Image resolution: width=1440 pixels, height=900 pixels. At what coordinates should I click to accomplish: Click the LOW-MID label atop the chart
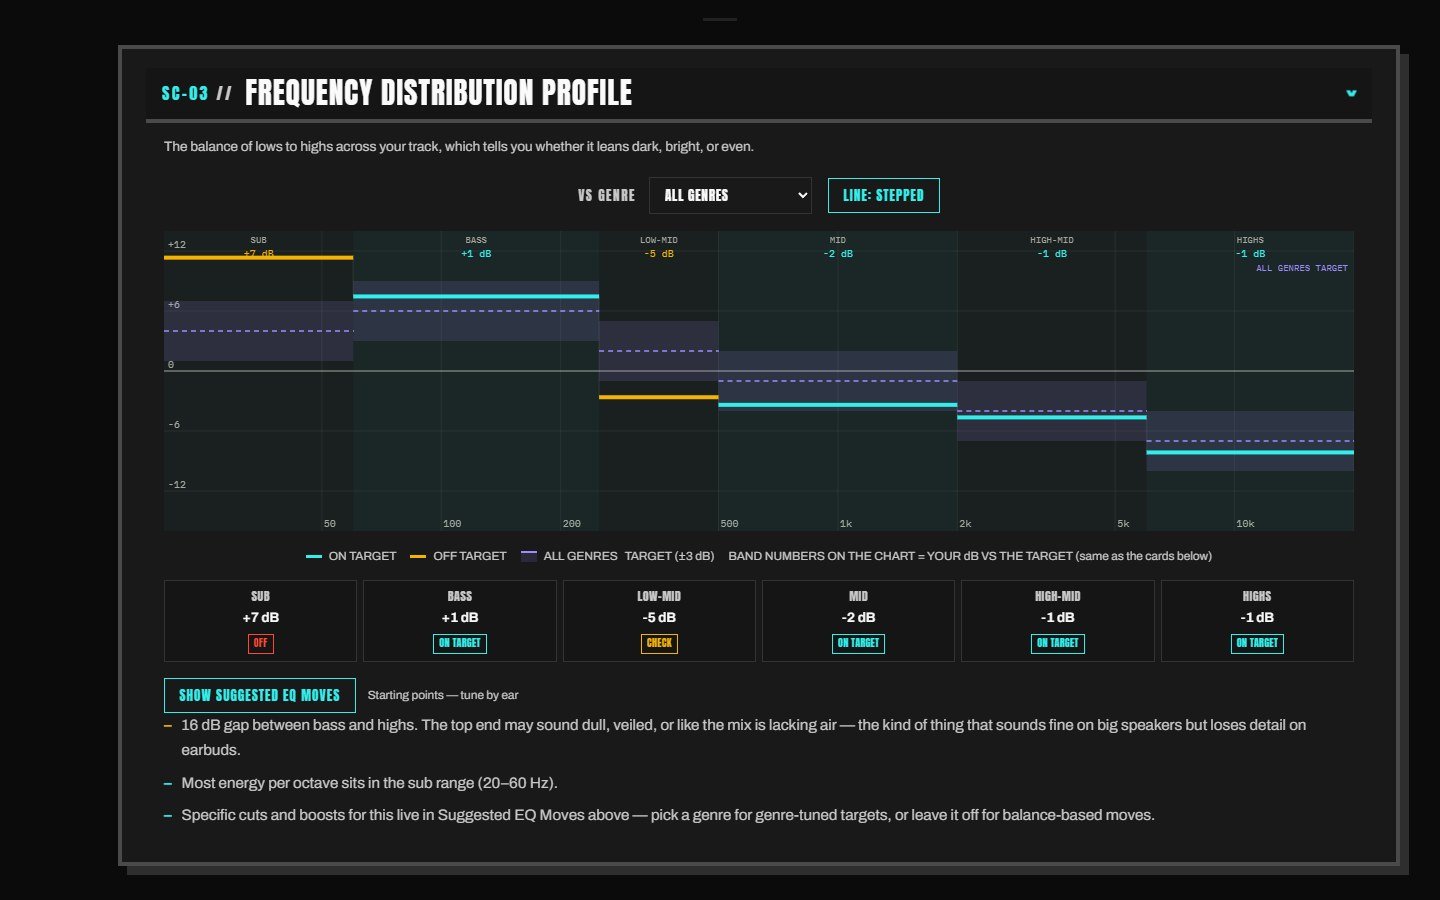659,240
